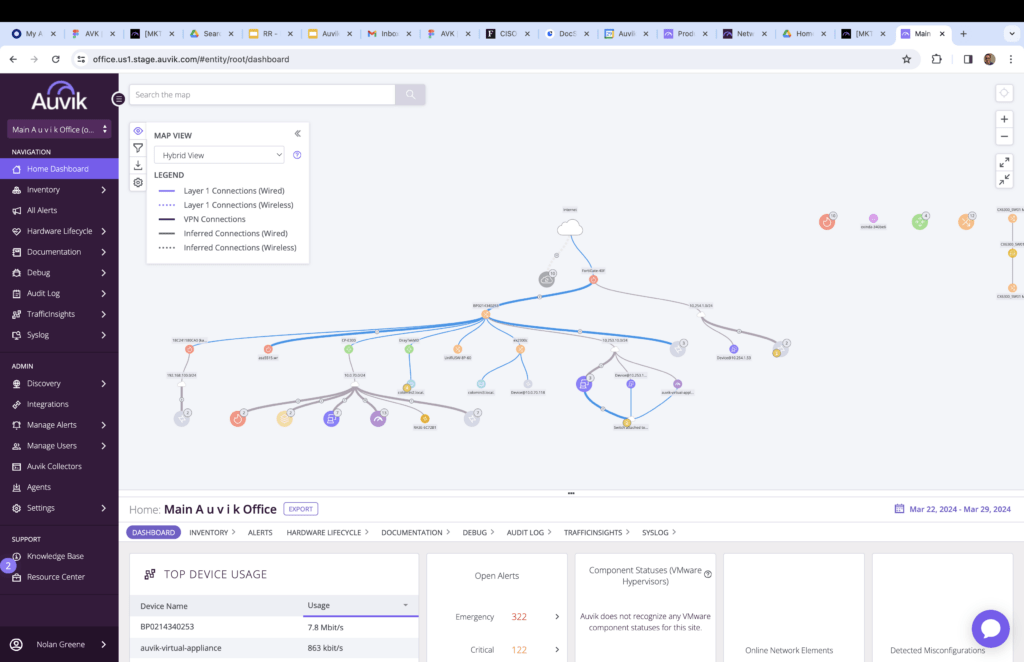Open Chrome three-dot menu
1024x662 pixels.
tap(1011, 59)
